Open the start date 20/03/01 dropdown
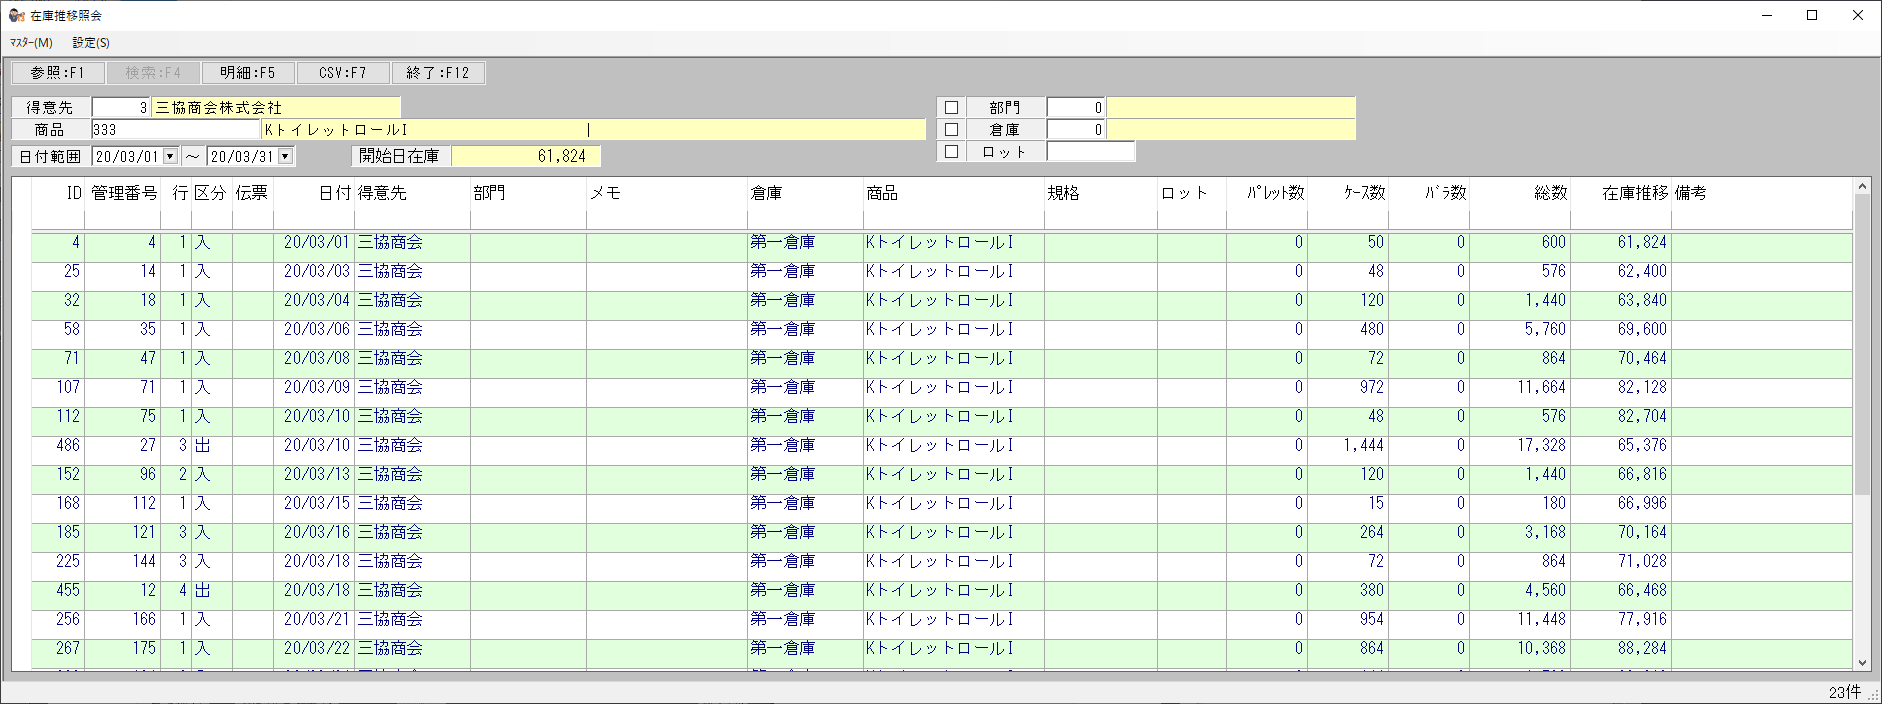Screen dimensions: 1882x704 click(x=170, y=156)
